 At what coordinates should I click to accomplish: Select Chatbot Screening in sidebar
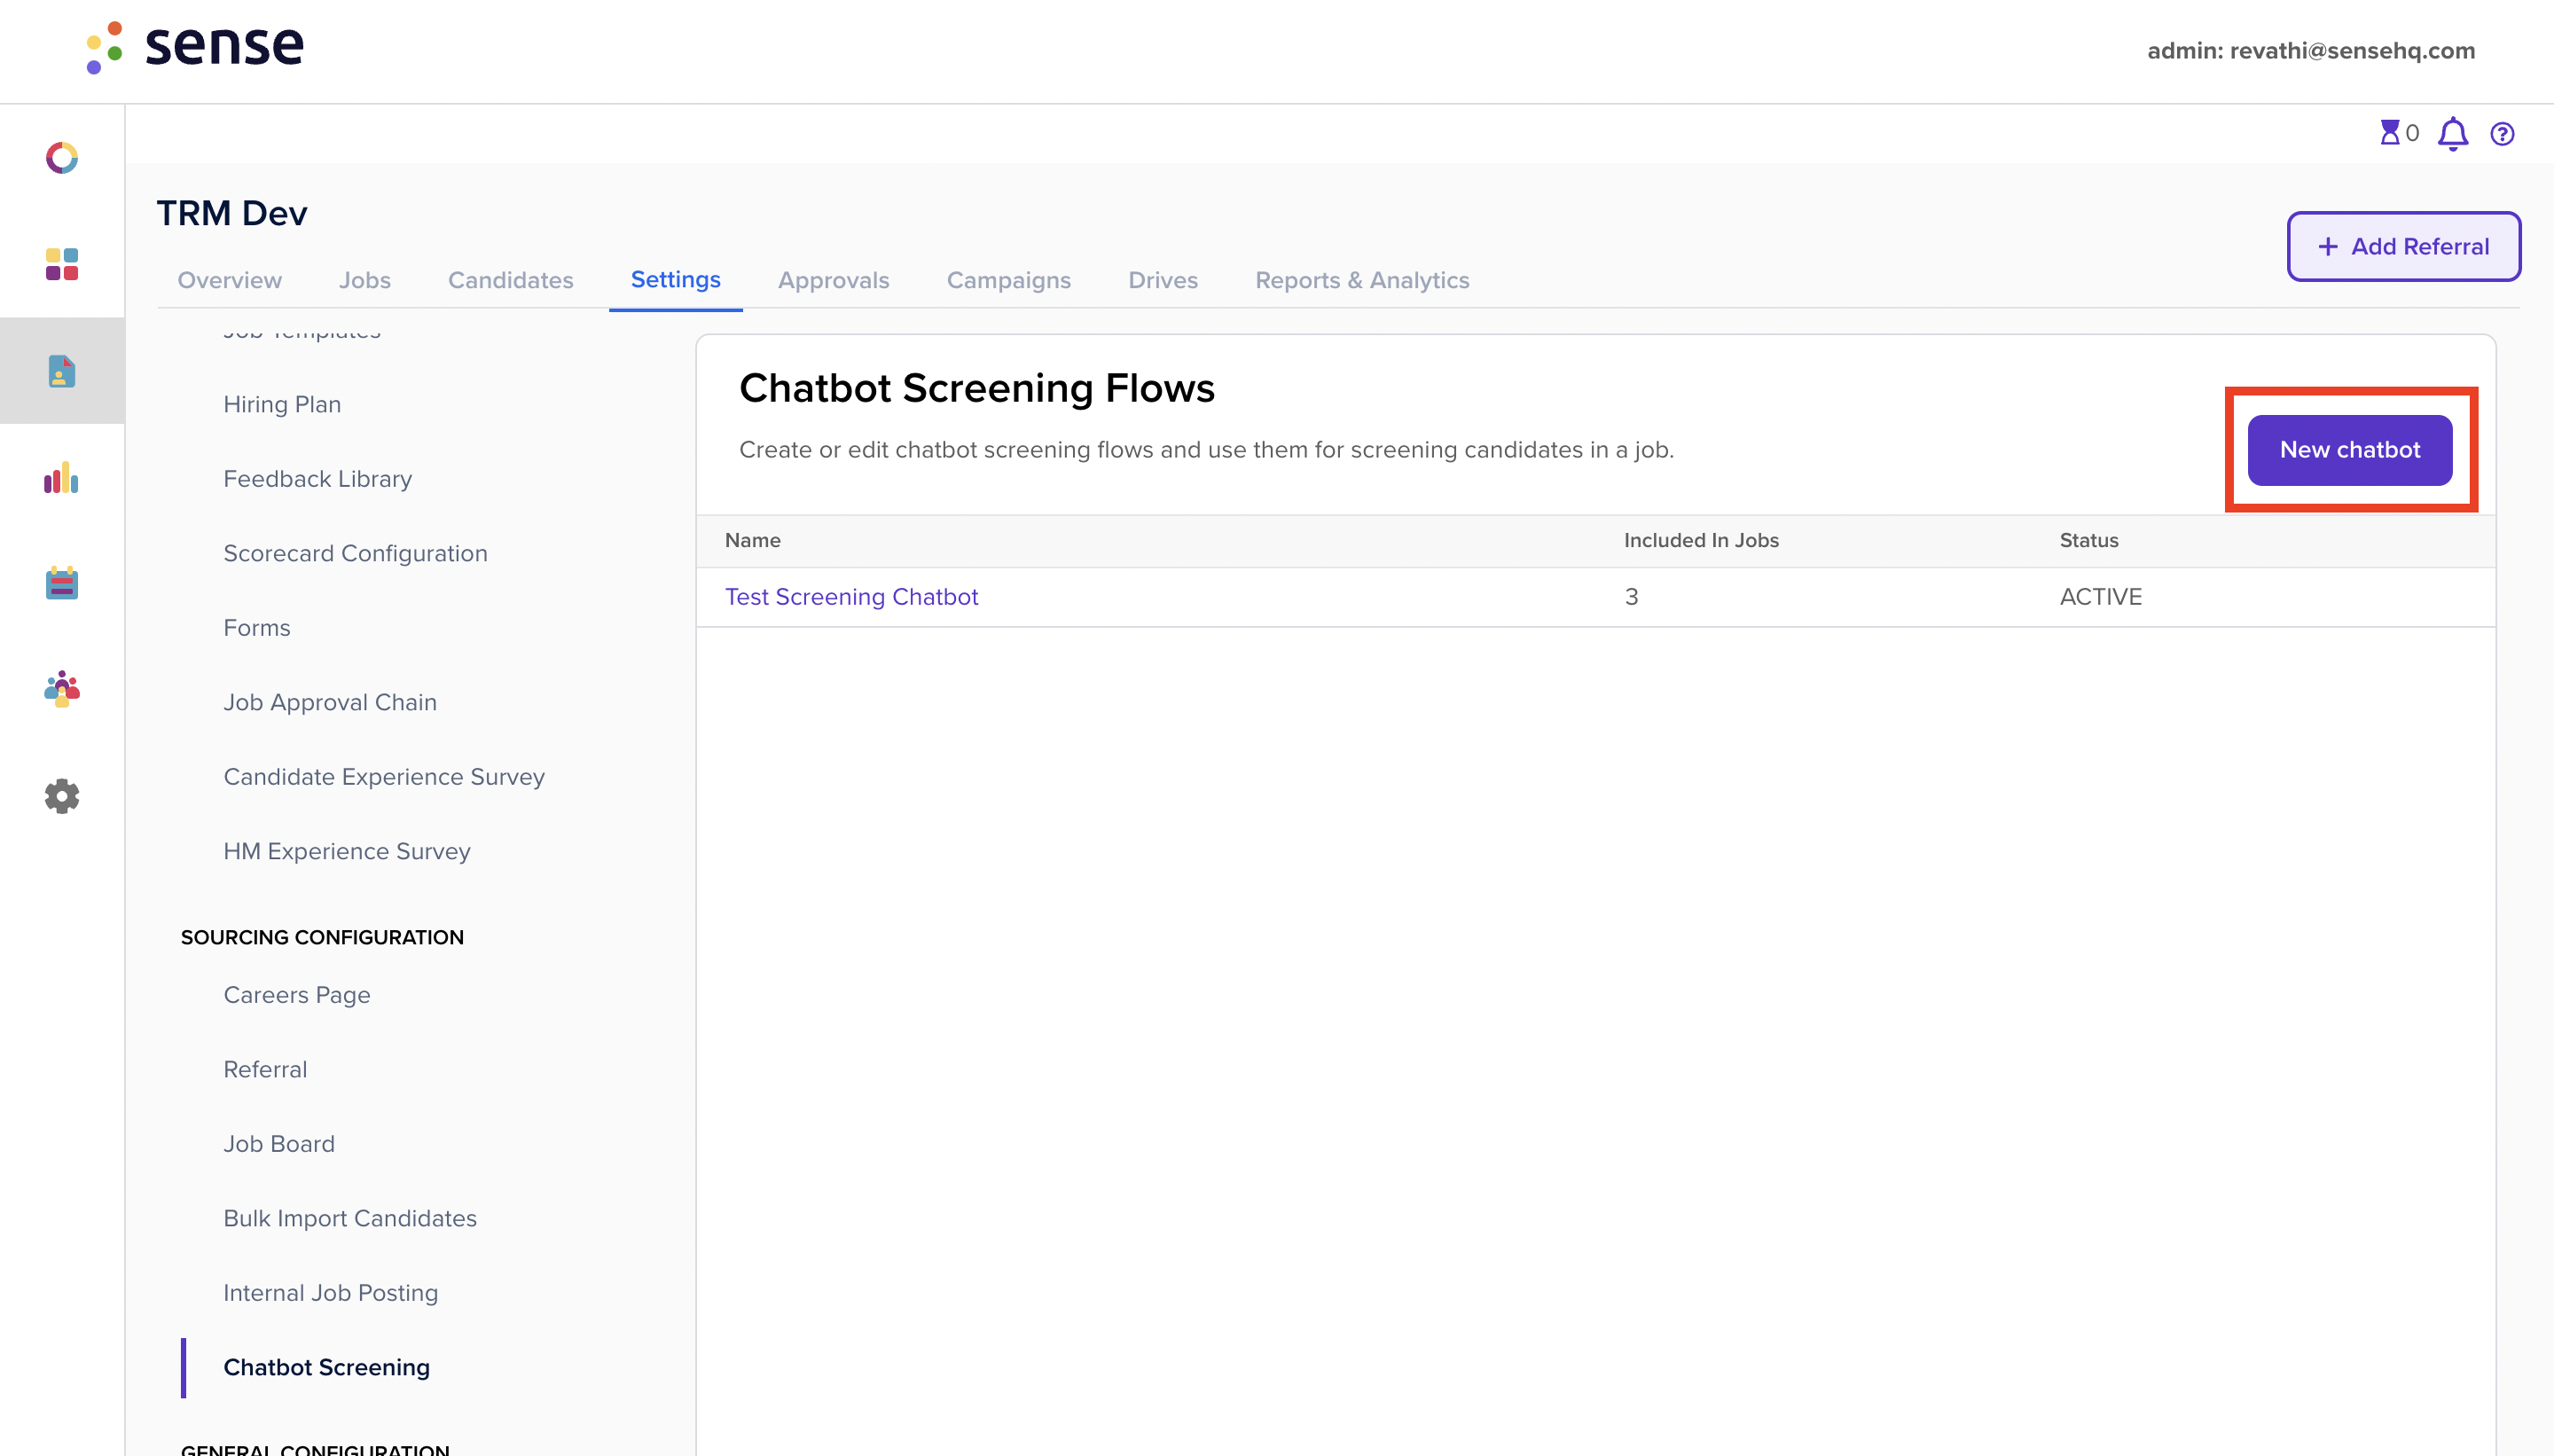(x=327, y=1367)
